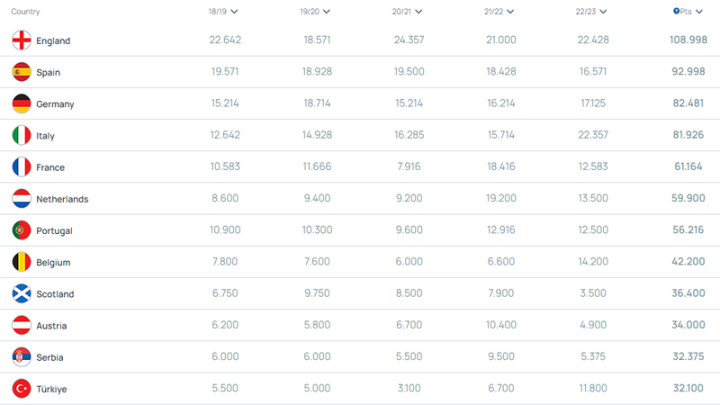
Task: Click the Country column header
Action: pyautogui.click(x=25, y=11)
